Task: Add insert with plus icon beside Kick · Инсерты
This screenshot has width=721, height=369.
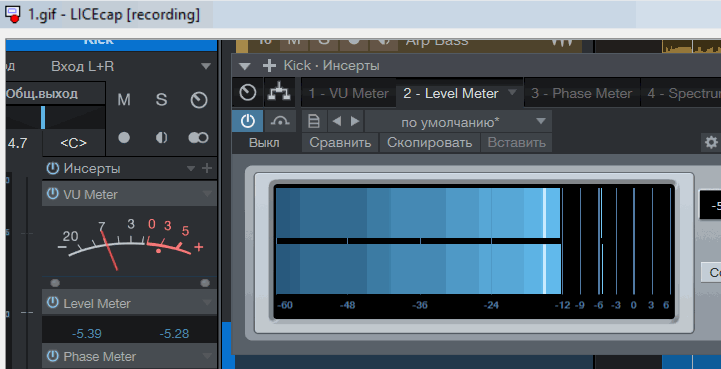Action: click(x=269, y=66)
